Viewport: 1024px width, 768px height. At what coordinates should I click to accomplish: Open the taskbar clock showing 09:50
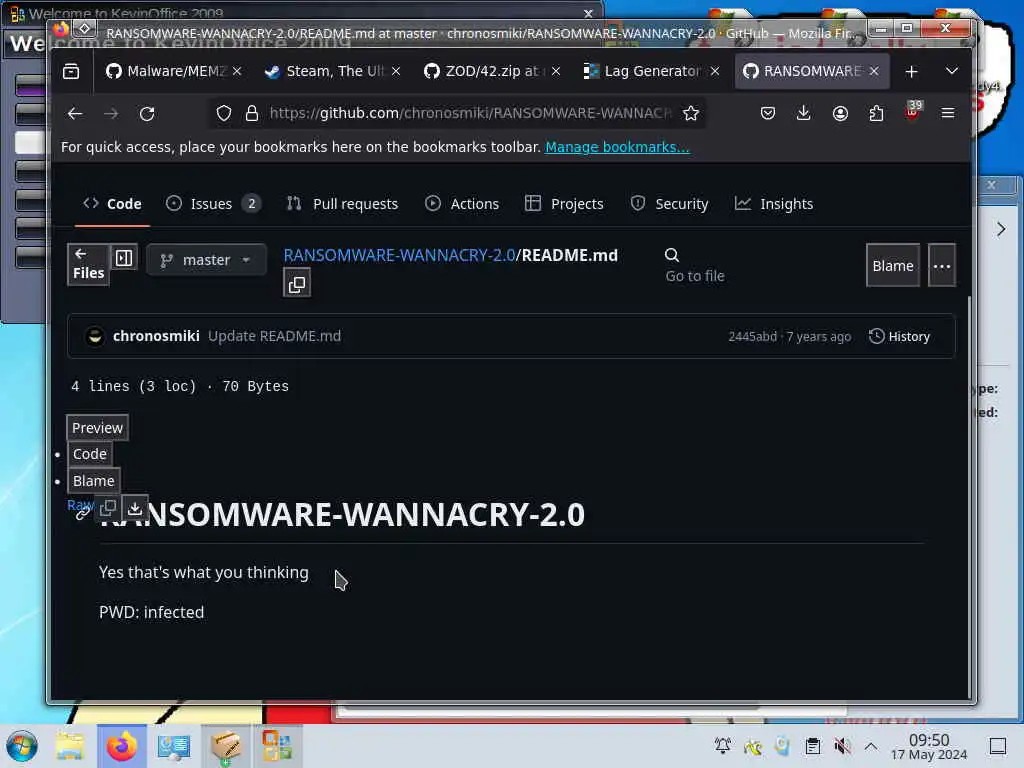(x=929, y=746)
